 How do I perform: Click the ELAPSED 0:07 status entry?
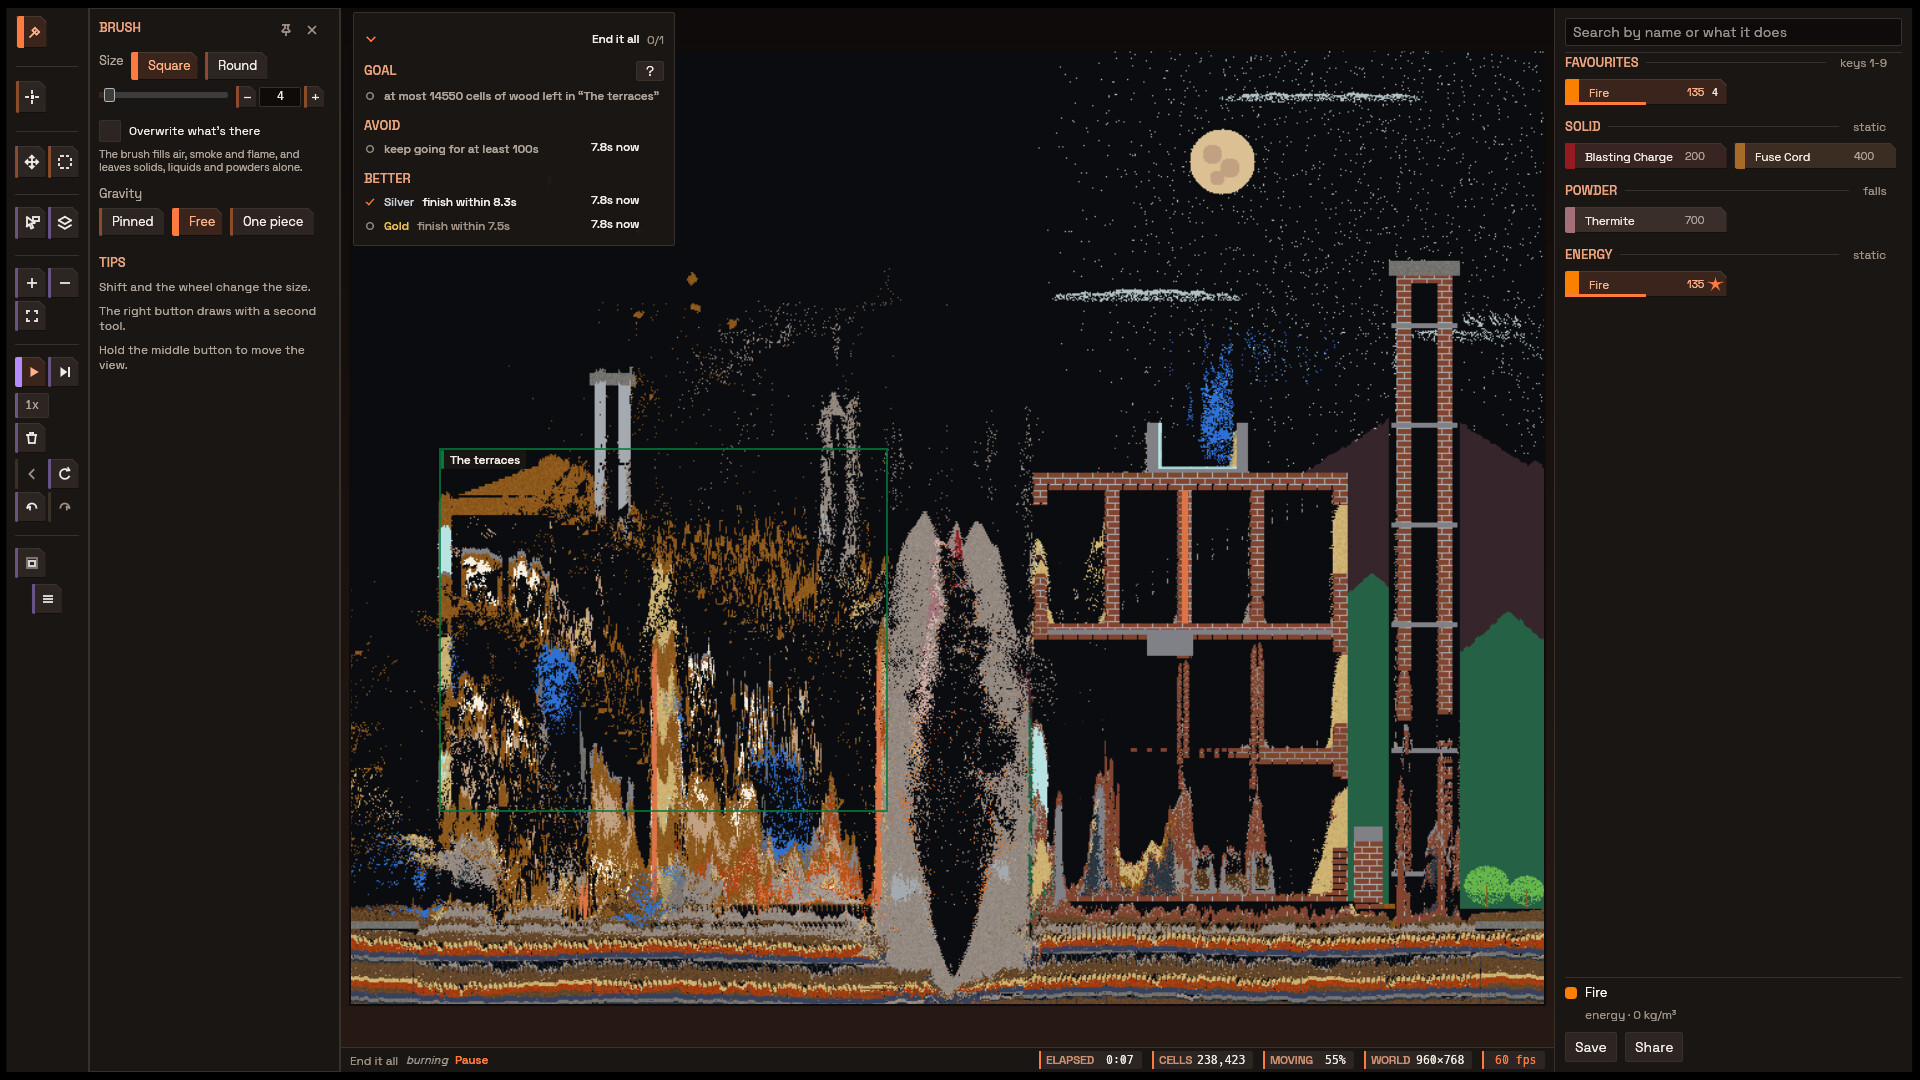pyautogui.click(x=1089, y=1060)
